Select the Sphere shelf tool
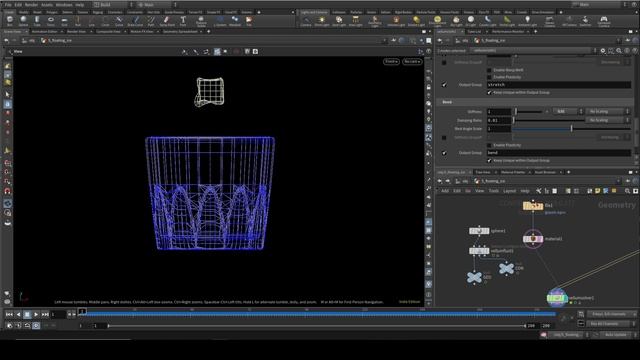Screen dimensions: 640x360 [23, 21]
